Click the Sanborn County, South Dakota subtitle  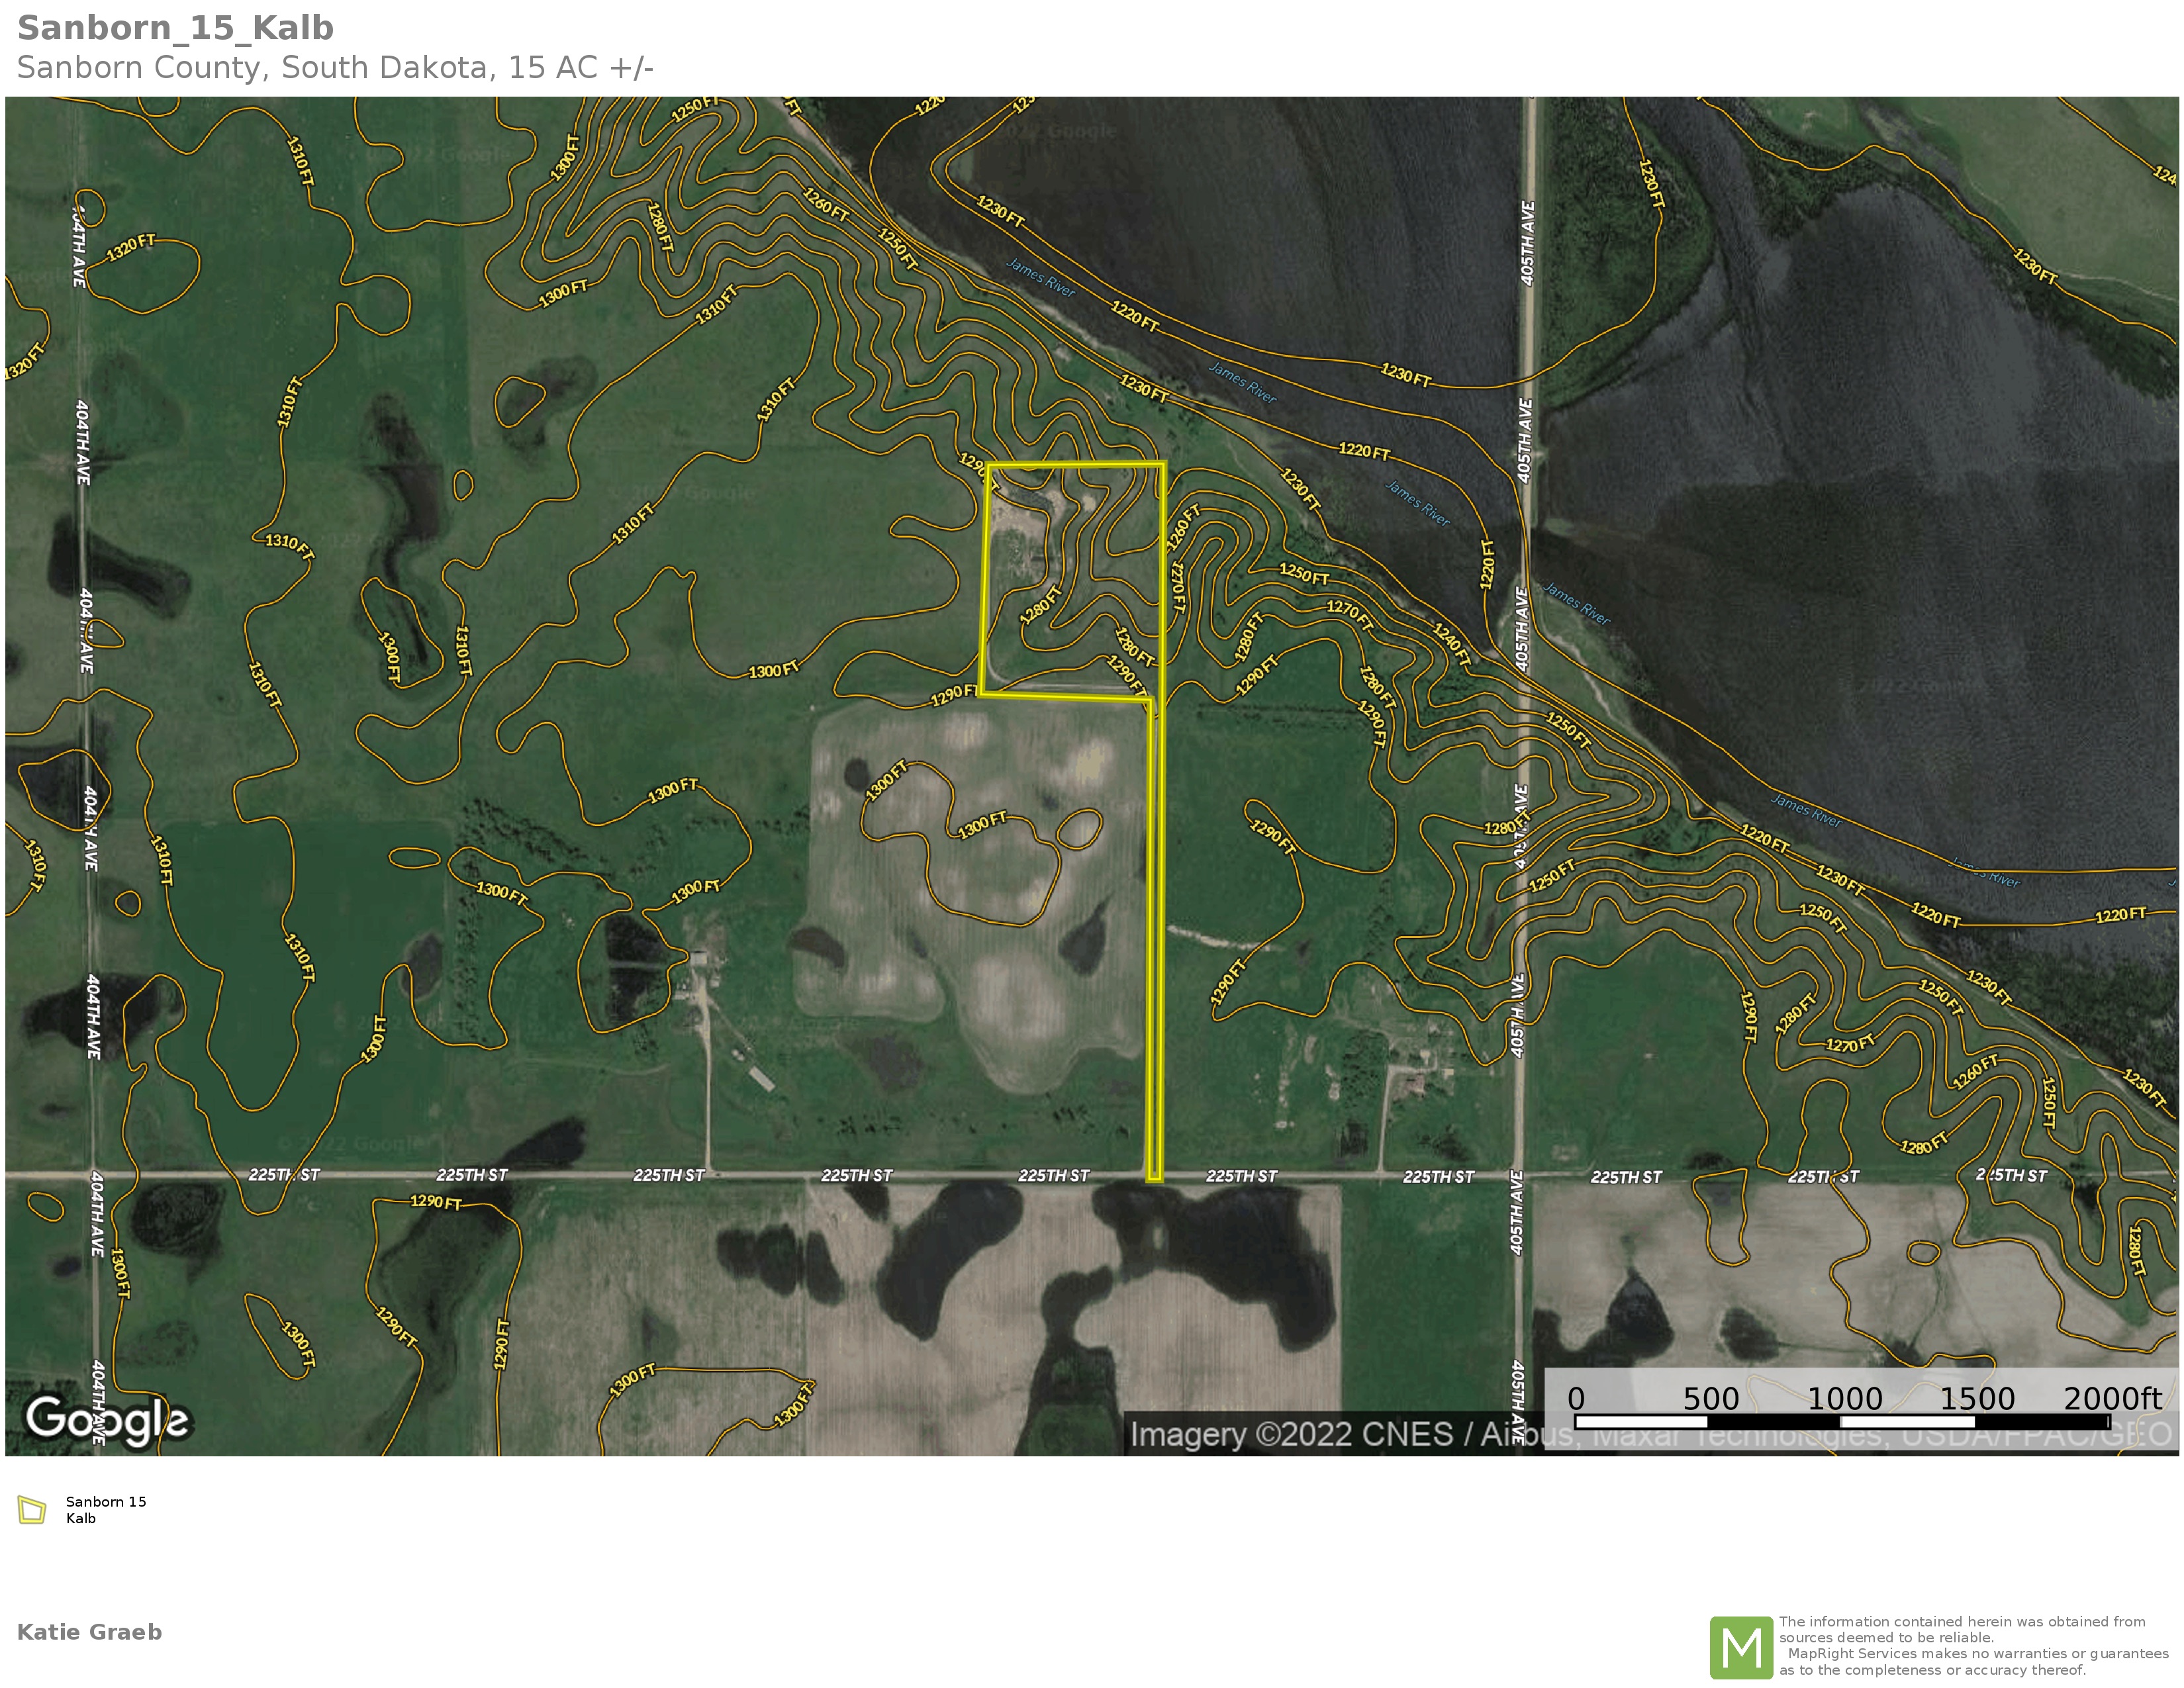(x=335, y=68)
